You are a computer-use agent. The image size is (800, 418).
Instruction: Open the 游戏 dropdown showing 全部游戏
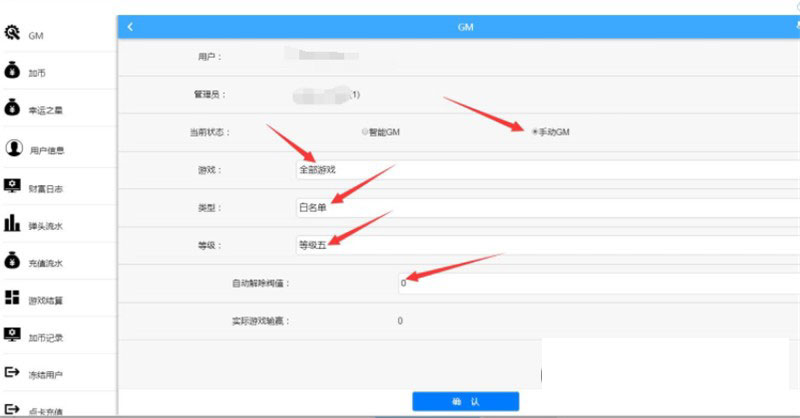540,170
